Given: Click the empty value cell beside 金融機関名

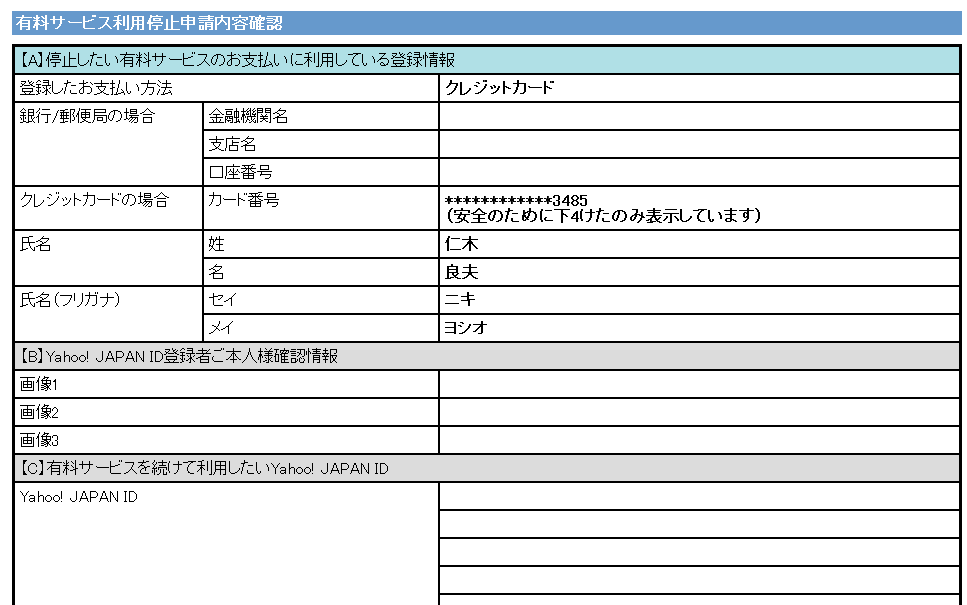Looking at the screenshot, I should tap(699, 116).
